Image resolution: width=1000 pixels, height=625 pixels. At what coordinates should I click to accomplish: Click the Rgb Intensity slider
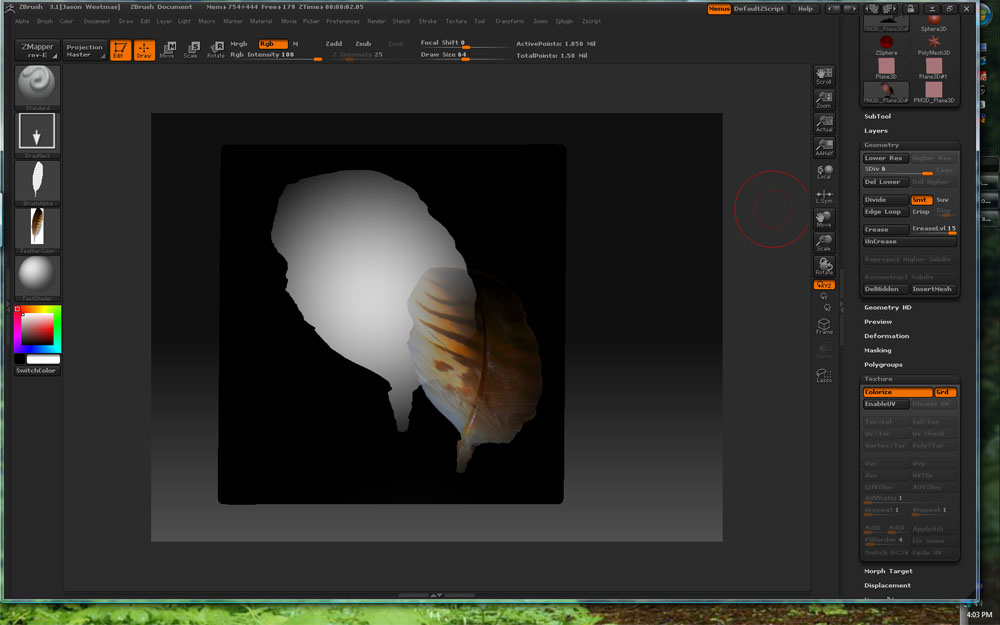pyautogui.click(x=276, y=55)
